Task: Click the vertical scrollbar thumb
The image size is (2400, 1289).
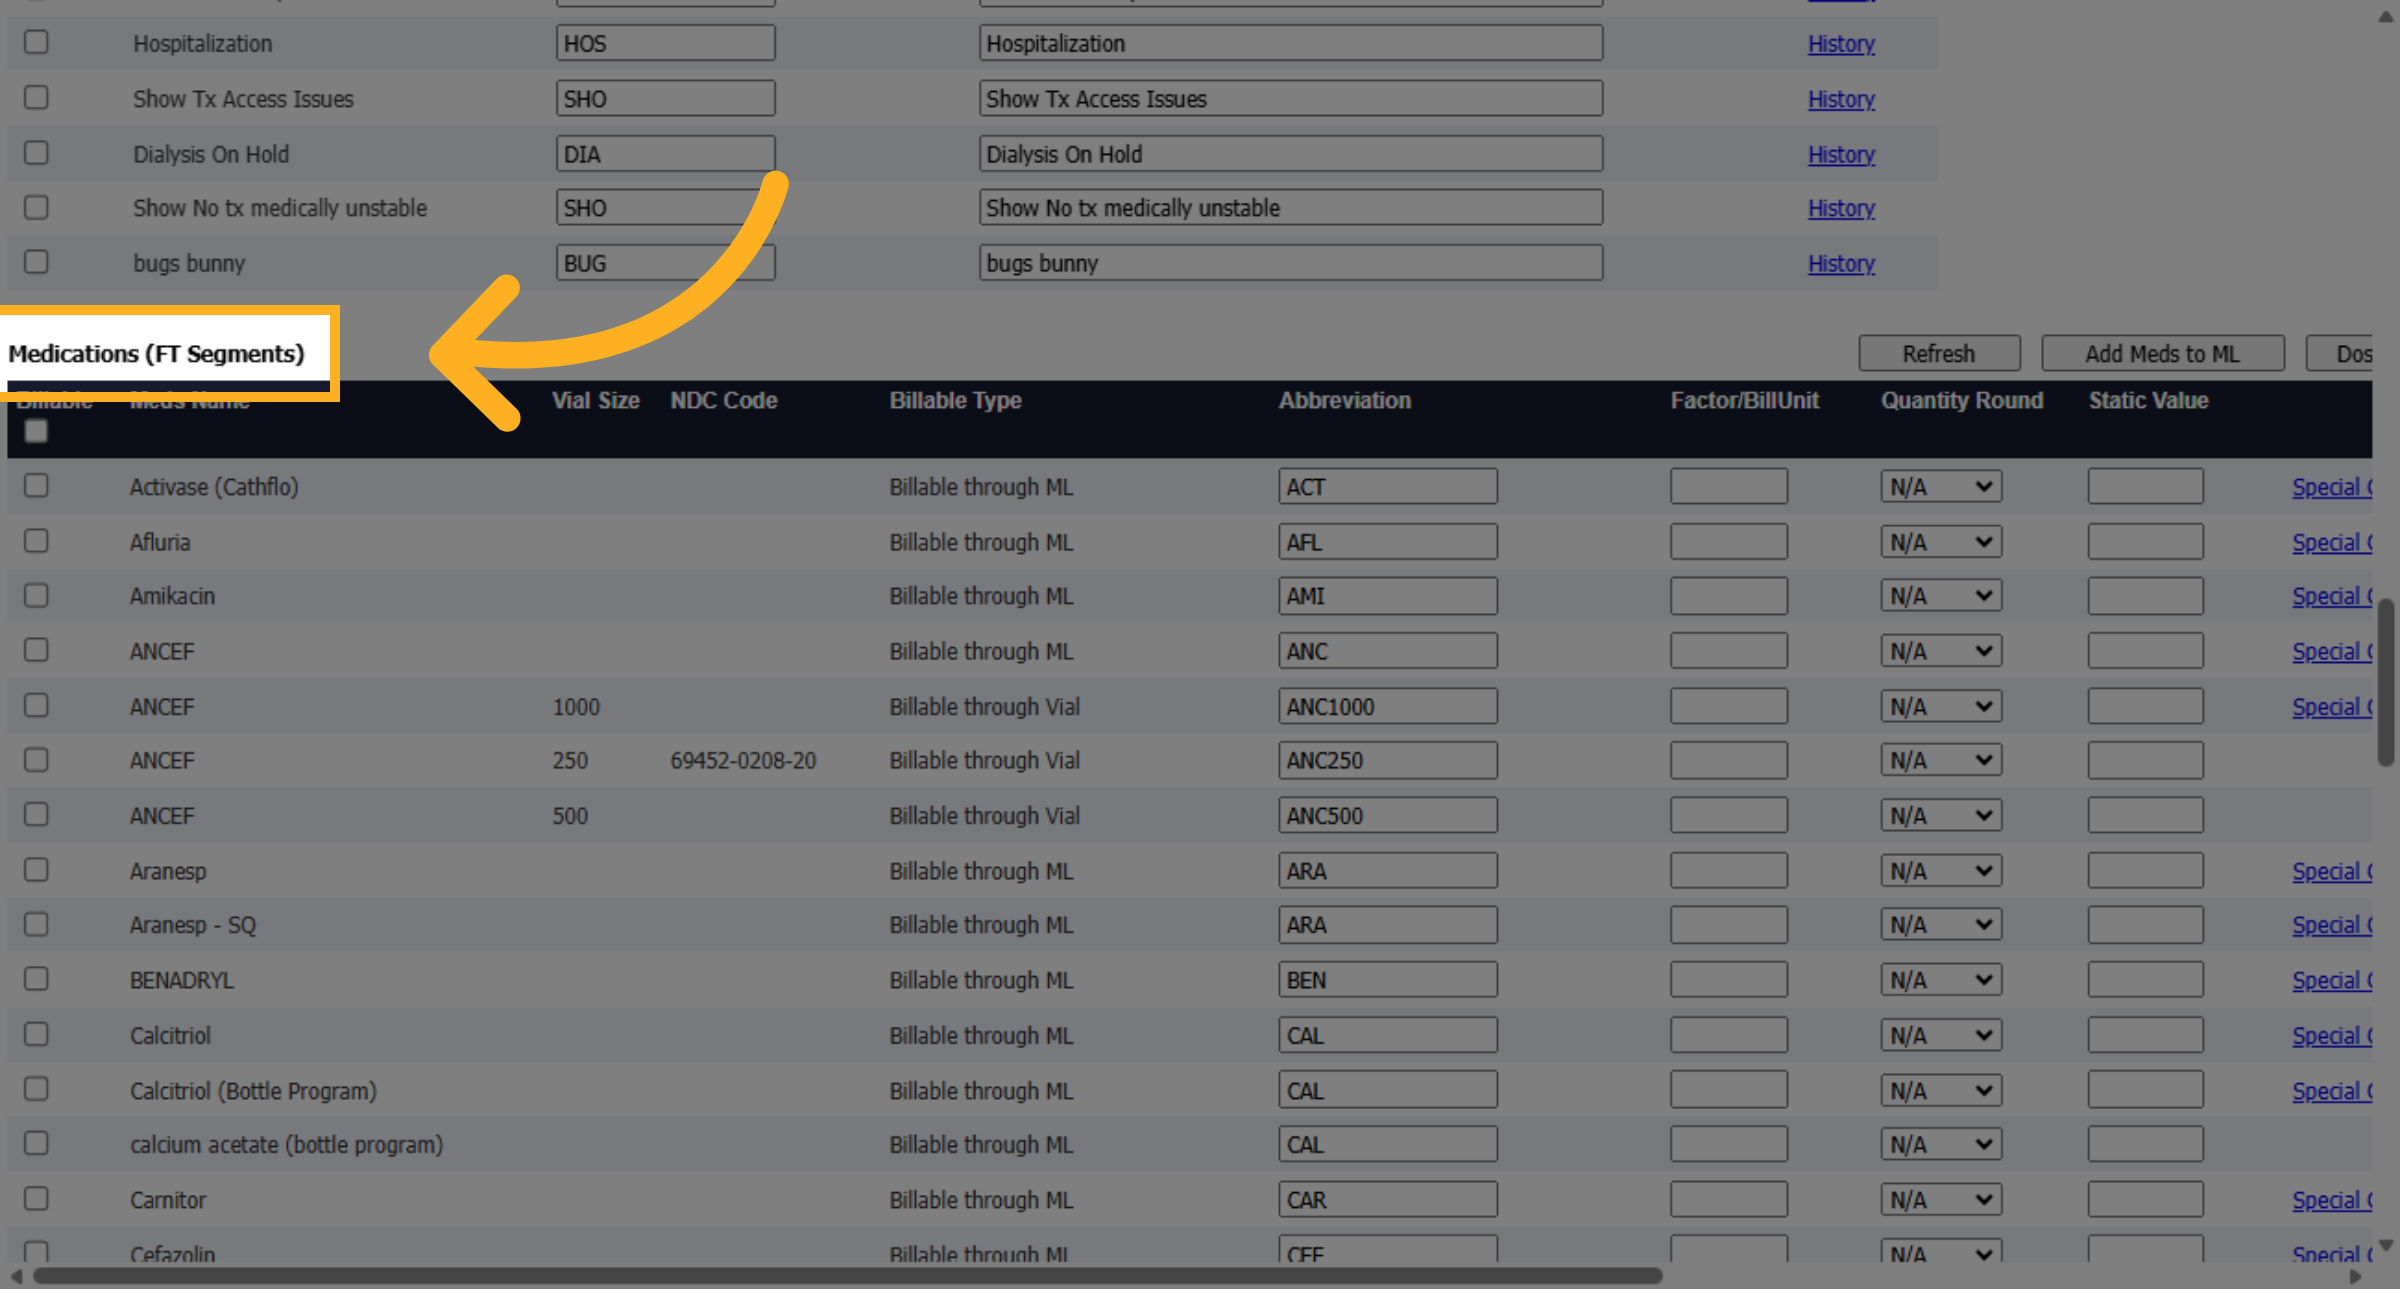Action: pyautogui.click(x=2387, y=682)
